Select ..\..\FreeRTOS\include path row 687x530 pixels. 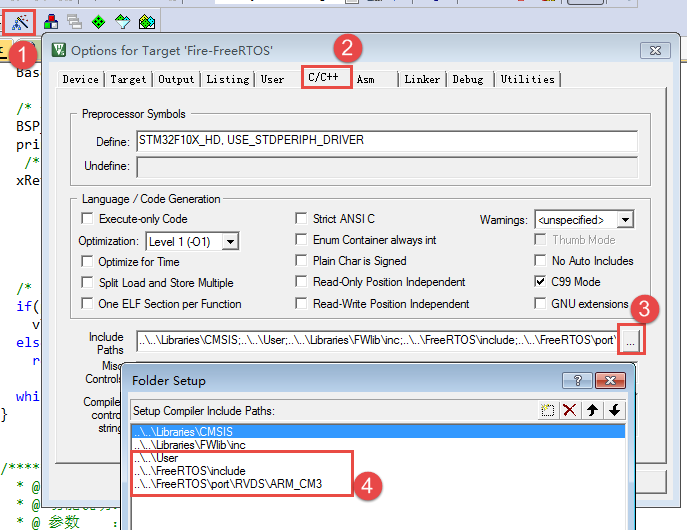378,471
